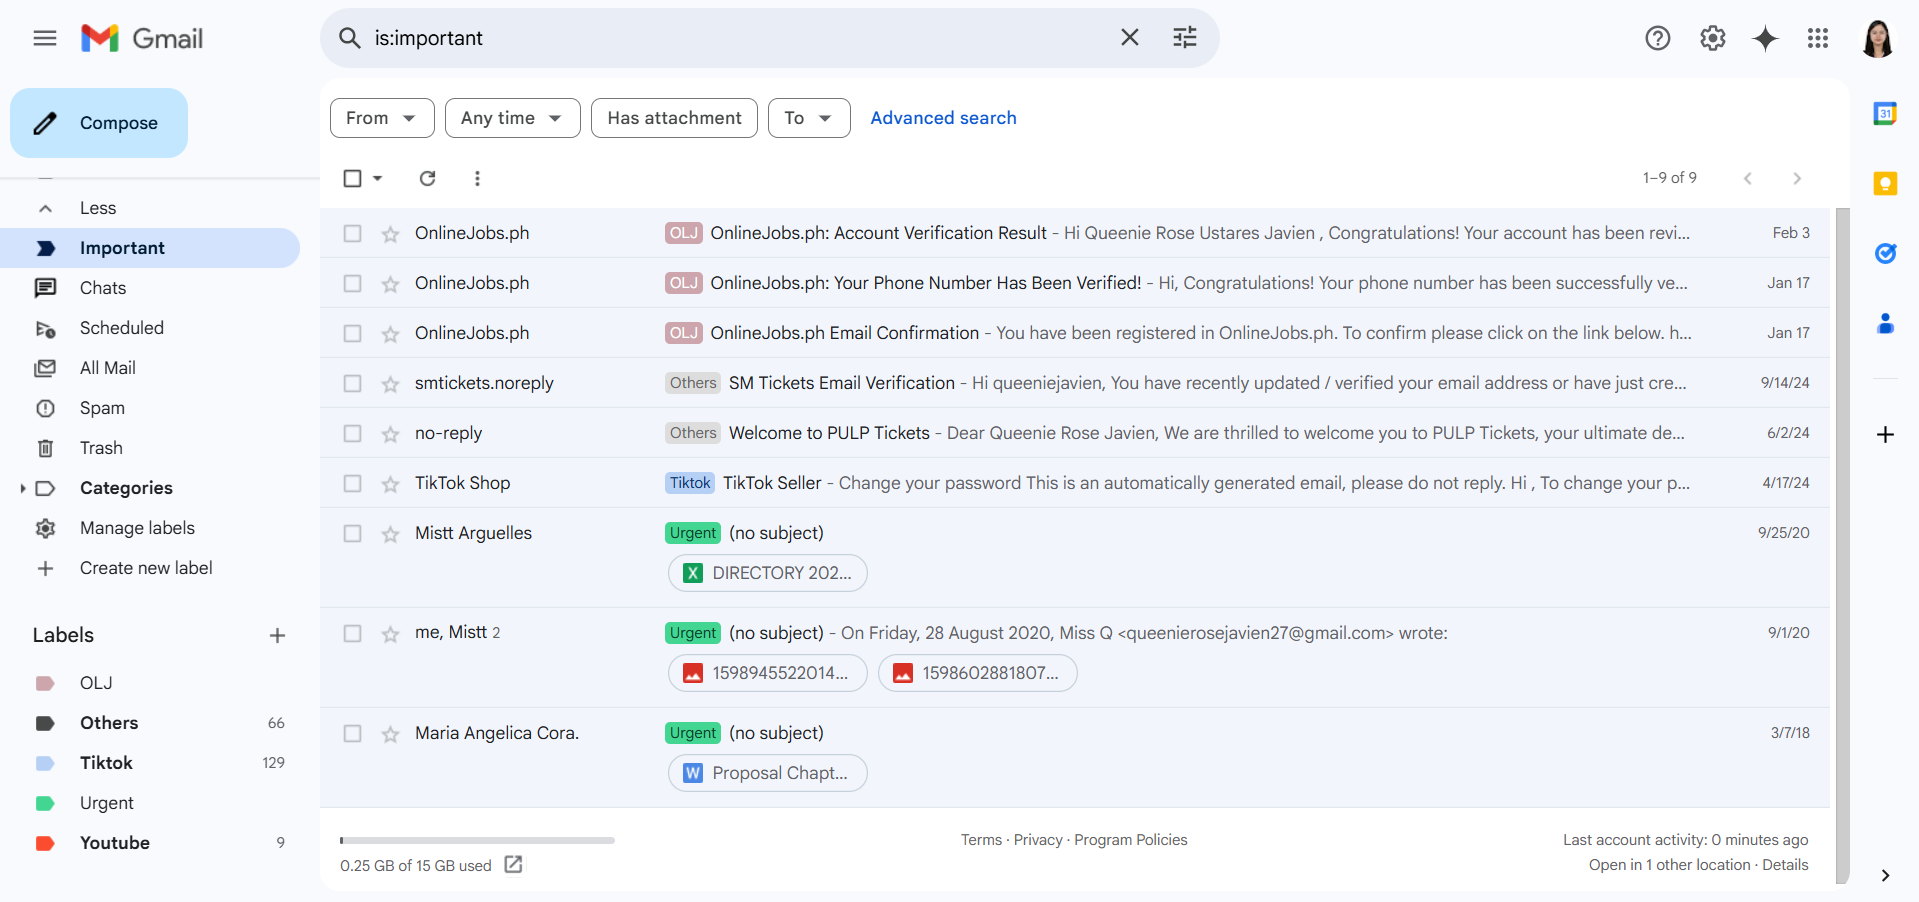Tick the Welcome to PULP Tickets checkbox

click(352, 433)
